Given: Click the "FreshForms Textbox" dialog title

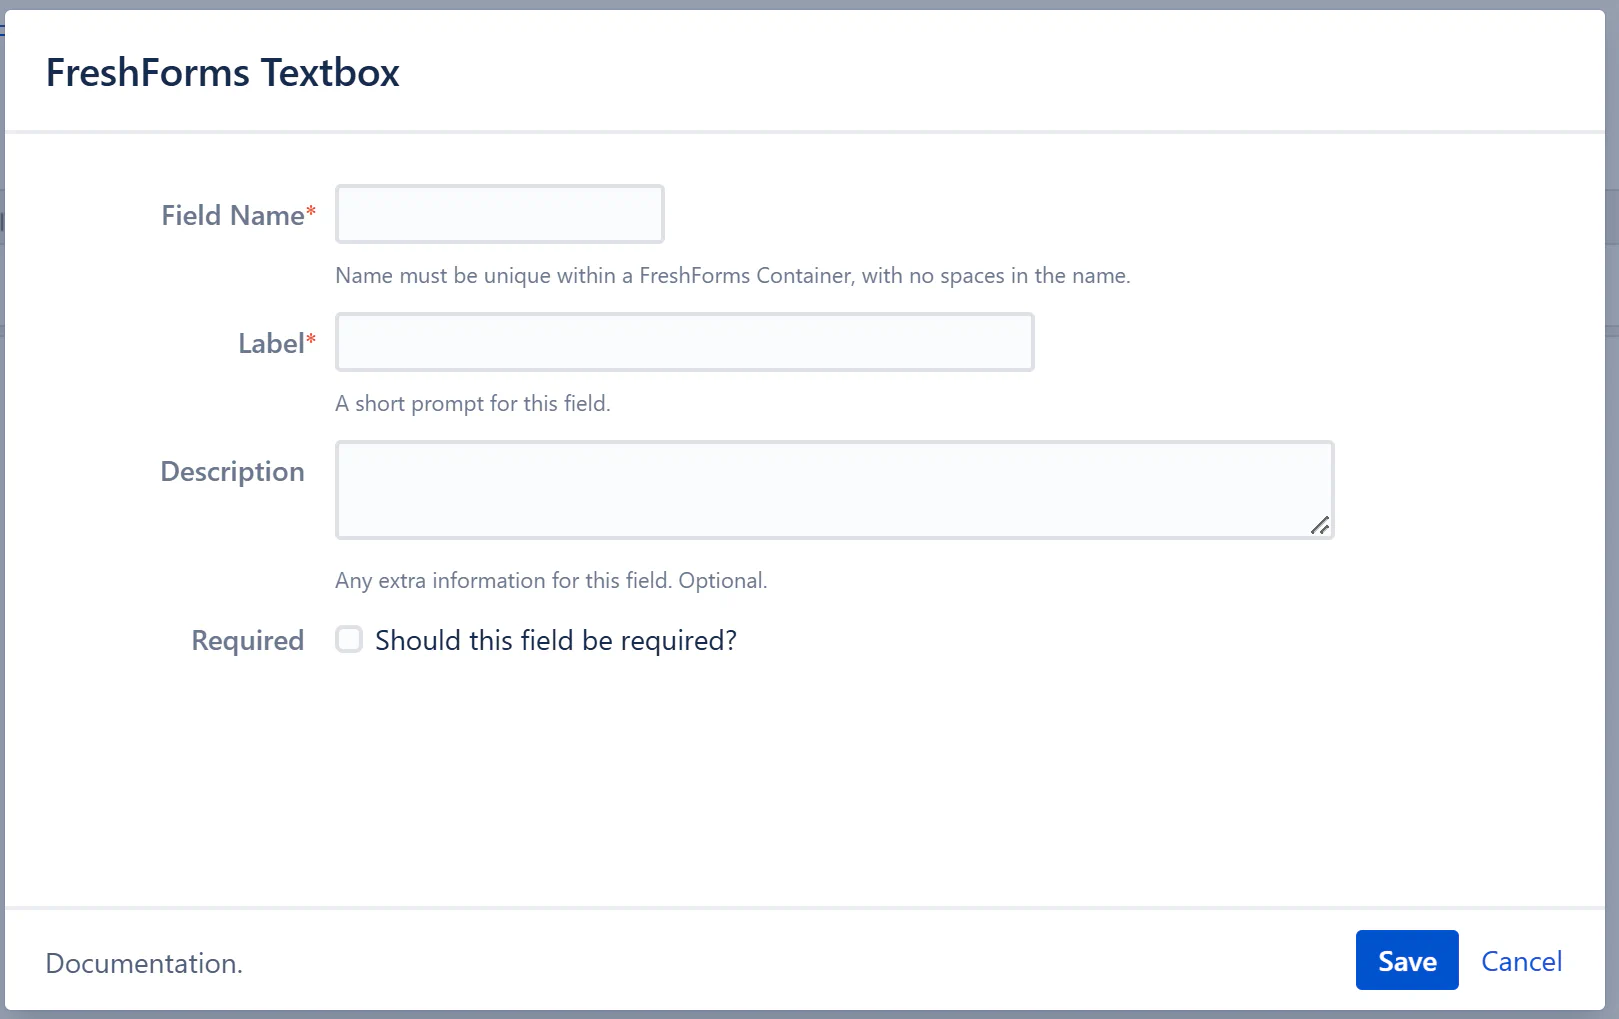Looking at the screenshot, I should (223, 73).
